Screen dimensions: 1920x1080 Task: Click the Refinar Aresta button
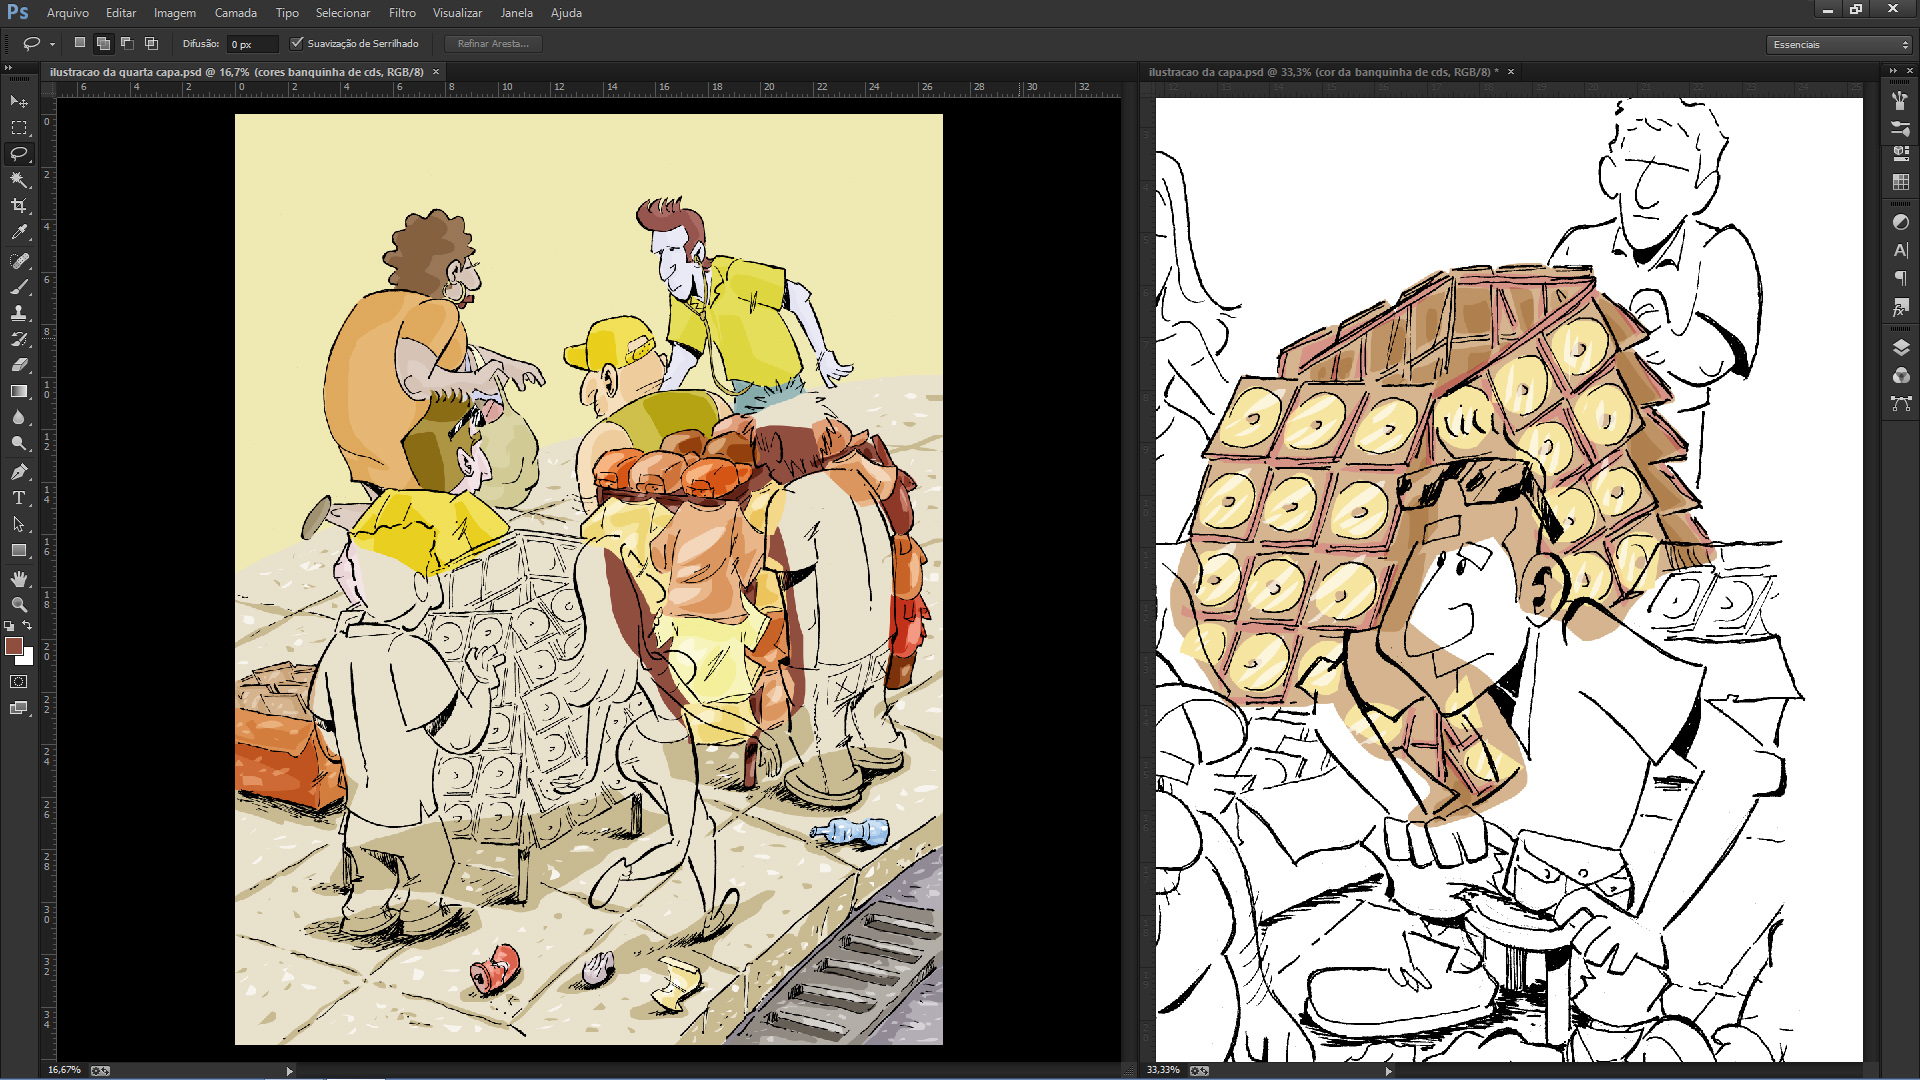click(493, 43)
